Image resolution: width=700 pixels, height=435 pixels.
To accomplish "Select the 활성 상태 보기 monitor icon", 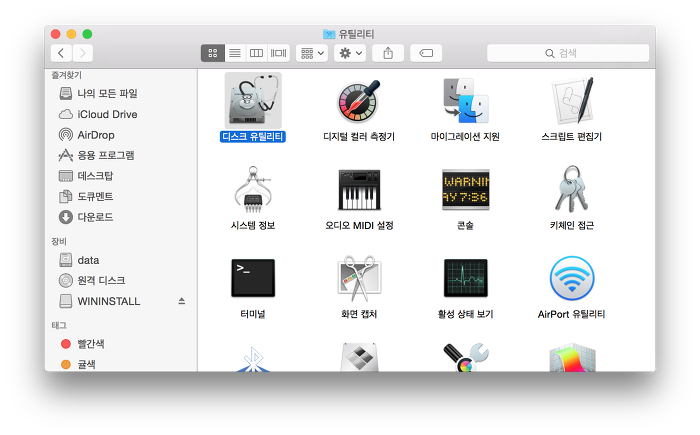I will click(x=466, y=278).
